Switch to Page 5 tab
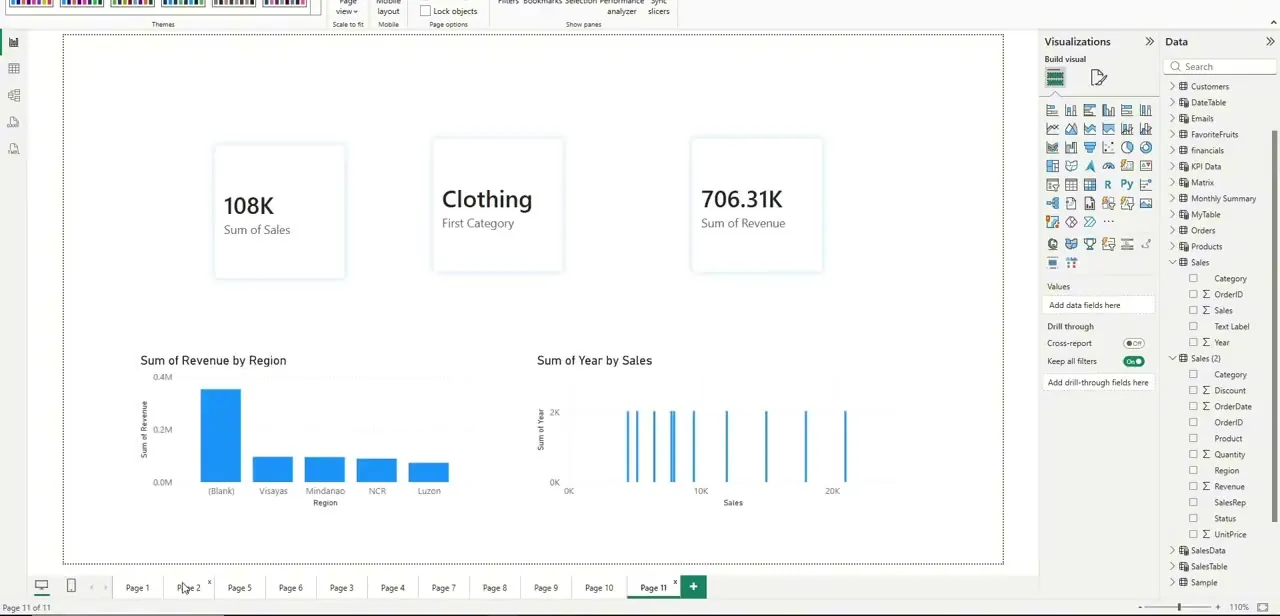The width and height of the screenshot is (1280, 616). coord(239,588)
